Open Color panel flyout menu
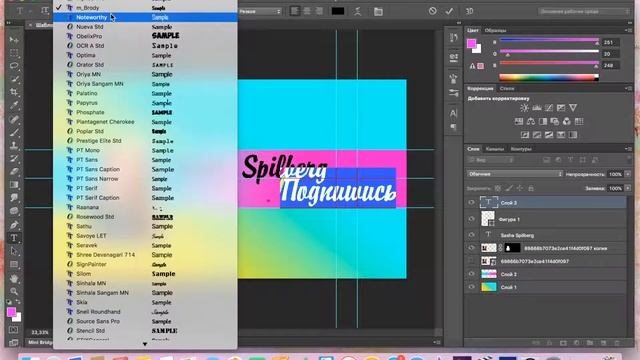 628,30
